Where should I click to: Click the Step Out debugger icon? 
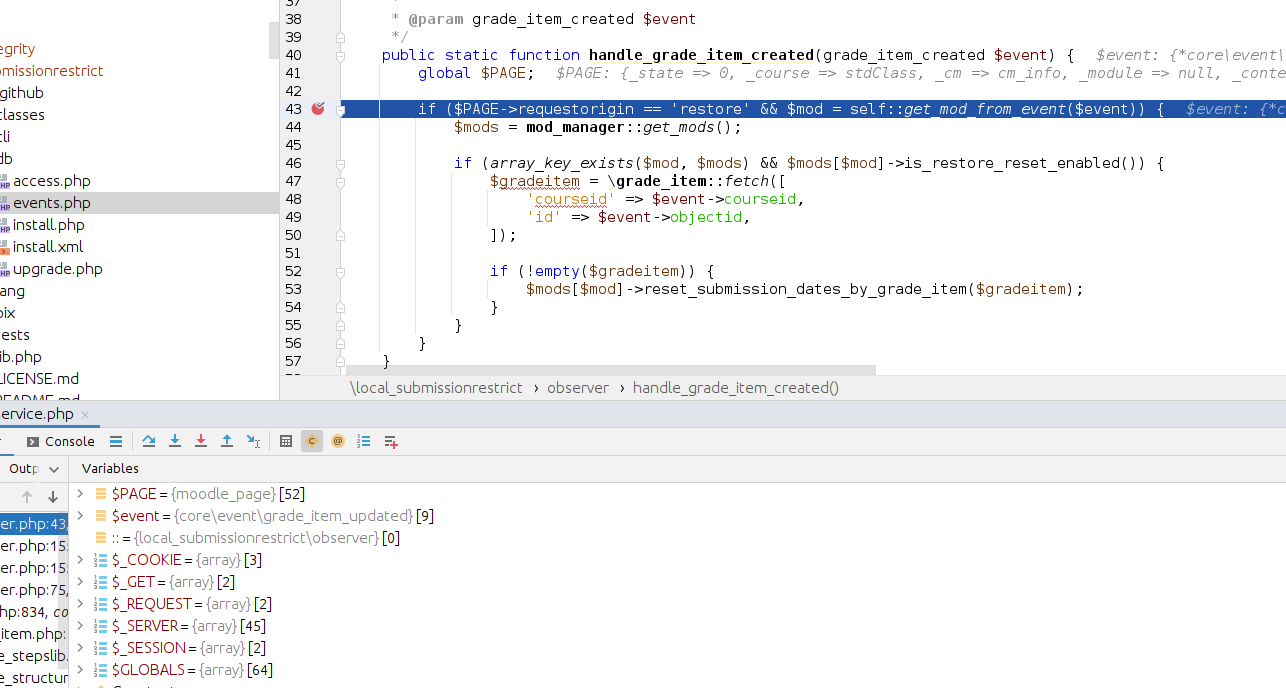coord(227,441)
